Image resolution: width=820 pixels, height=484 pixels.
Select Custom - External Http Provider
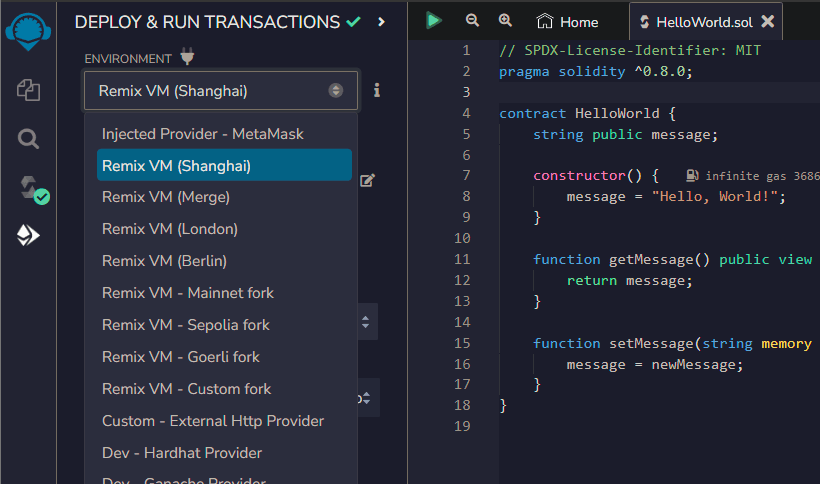224,421
